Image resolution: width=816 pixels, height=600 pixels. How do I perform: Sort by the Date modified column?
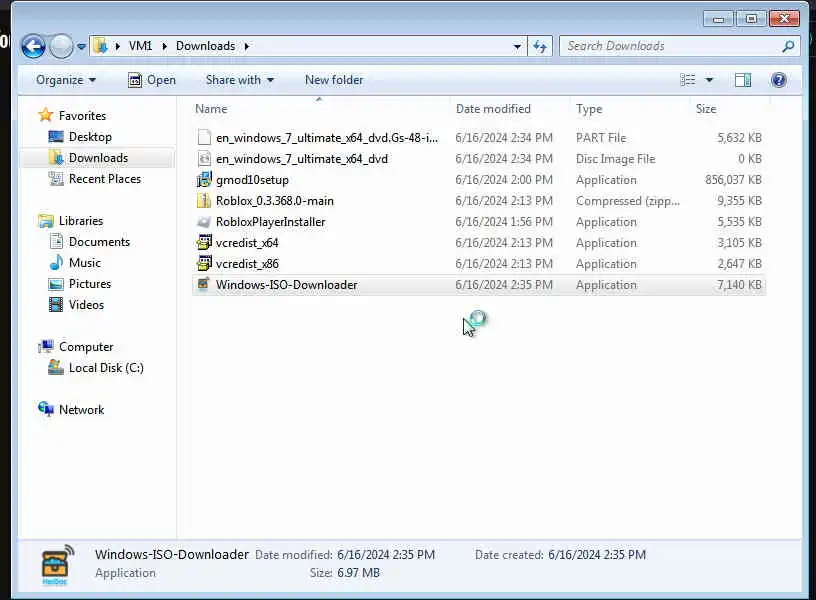click(x=493, y=109)
